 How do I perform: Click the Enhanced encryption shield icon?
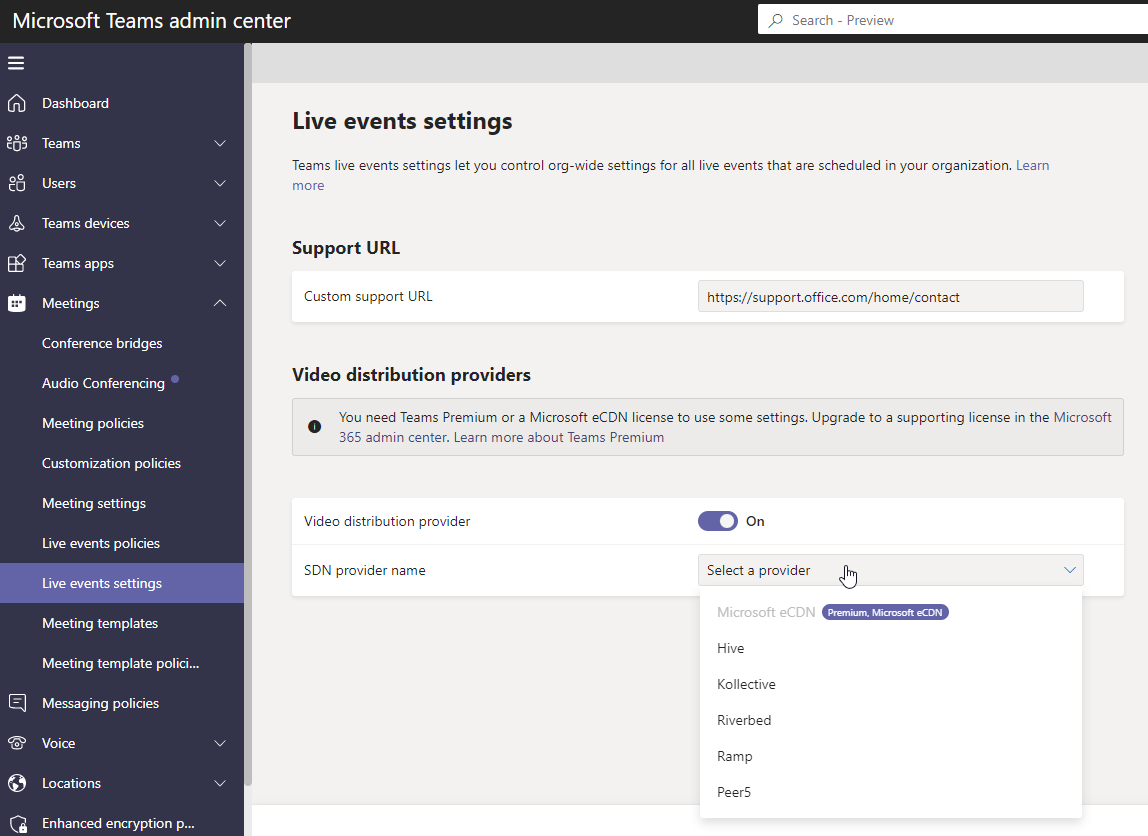pos(18,824)
